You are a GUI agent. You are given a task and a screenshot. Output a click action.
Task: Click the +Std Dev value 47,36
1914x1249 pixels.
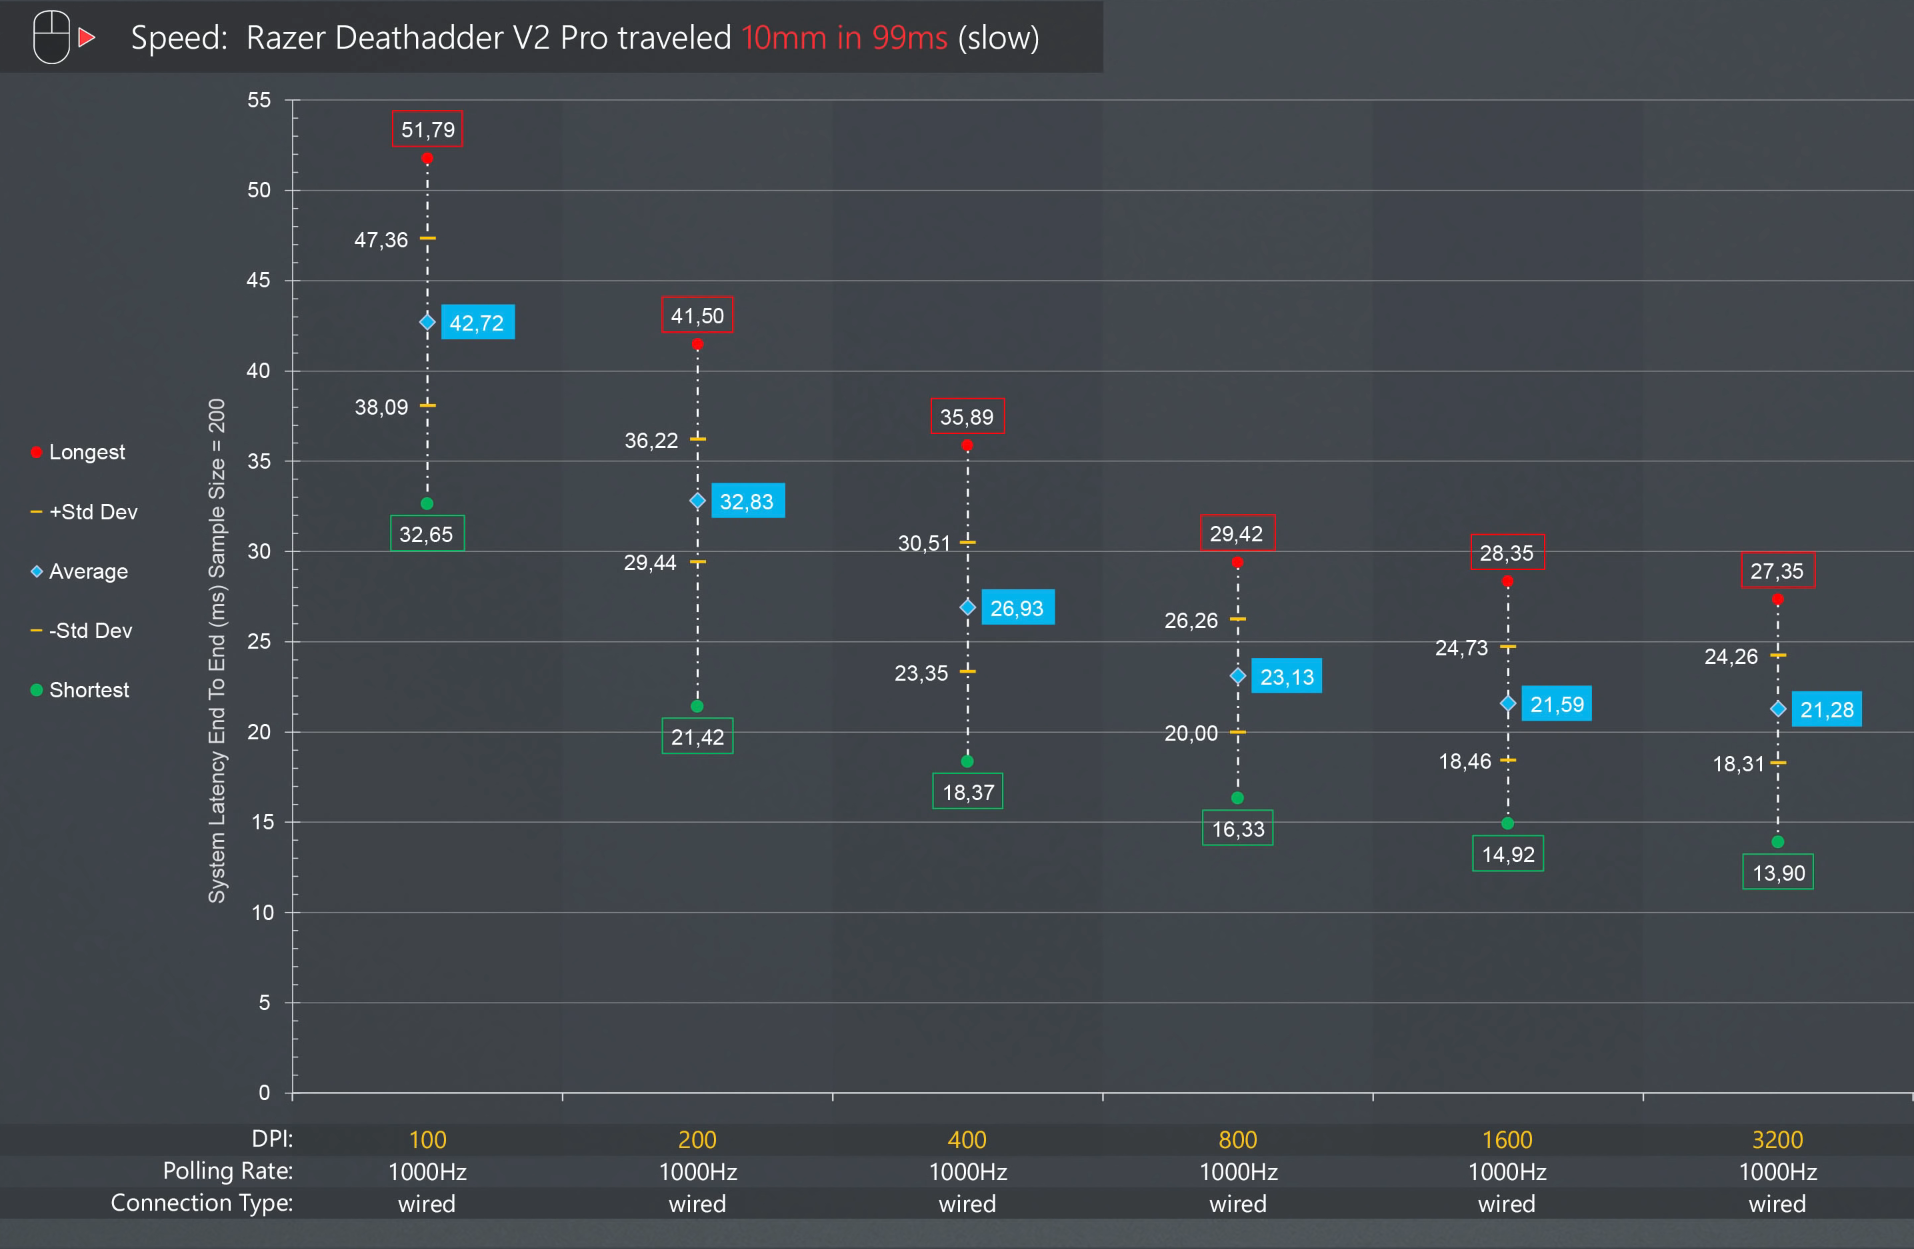point(381,240)
